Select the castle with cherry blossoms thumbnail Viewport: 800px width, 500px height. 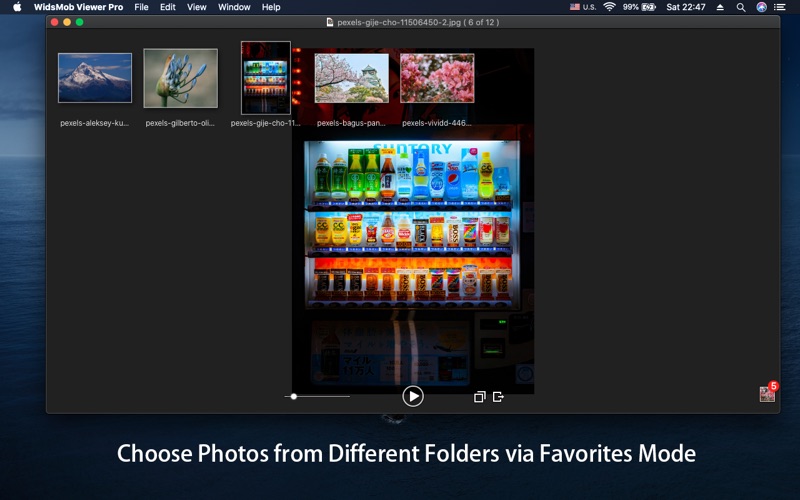coord(351,78)
